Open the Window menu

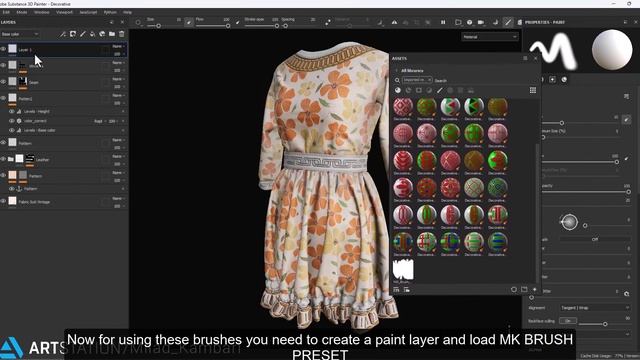(x=42, y=12)
